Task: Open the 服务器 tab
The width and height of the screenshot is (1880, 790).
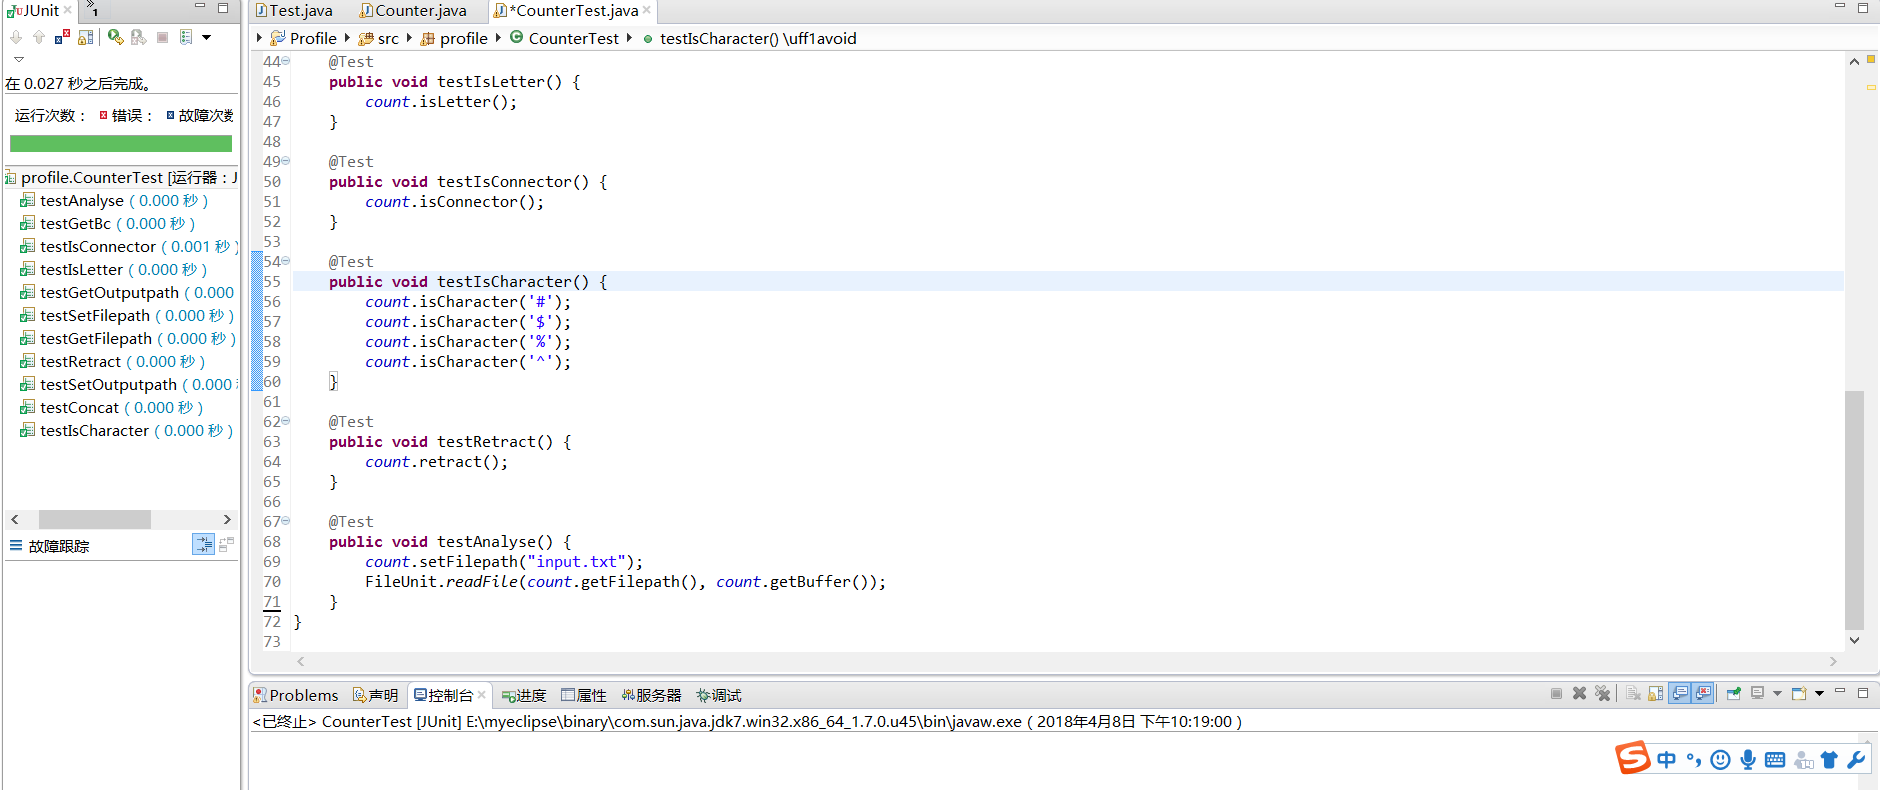Action: tap(651, 695)
